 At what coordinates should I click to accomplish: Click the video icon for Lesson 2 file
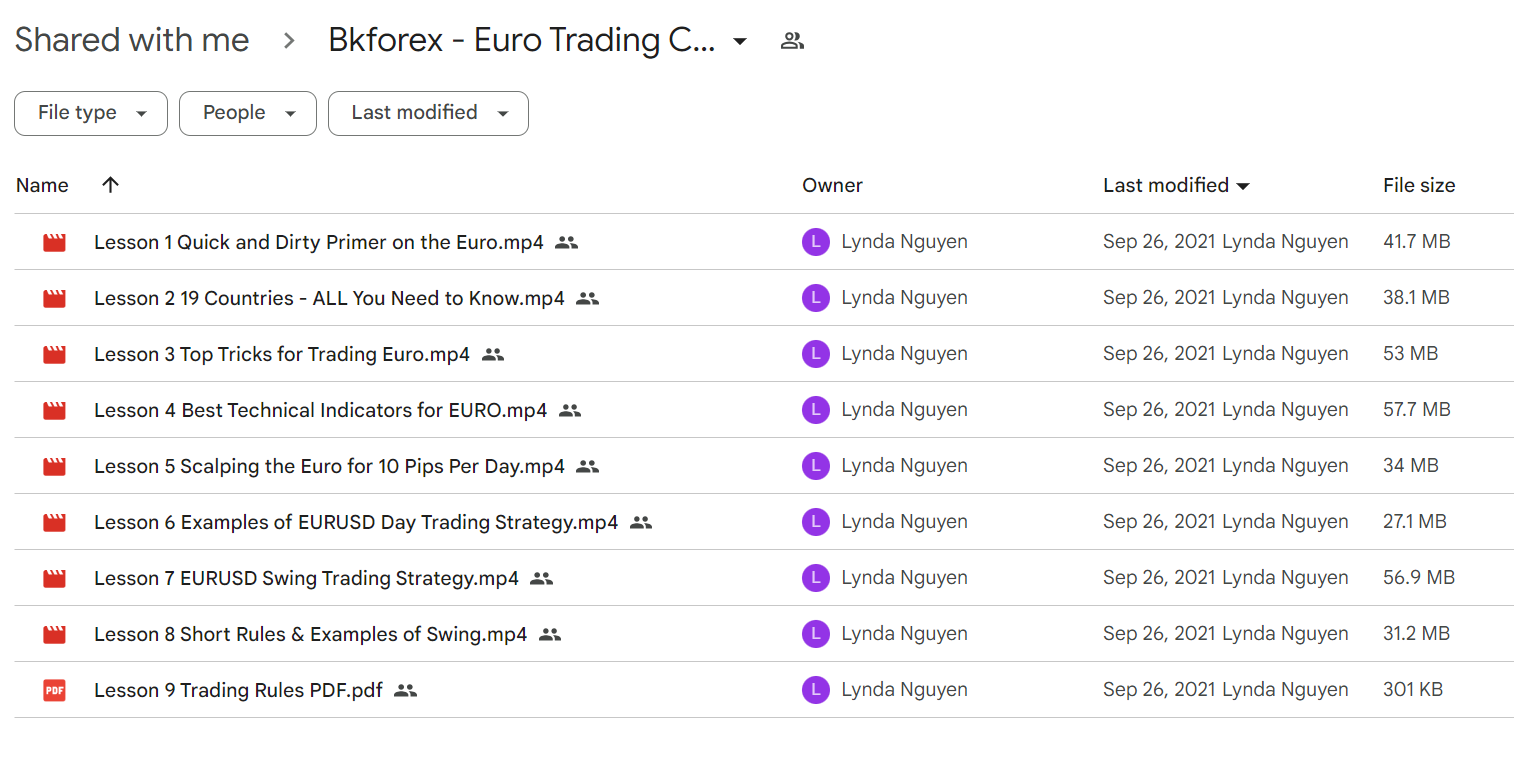click(x=54, y=298)
